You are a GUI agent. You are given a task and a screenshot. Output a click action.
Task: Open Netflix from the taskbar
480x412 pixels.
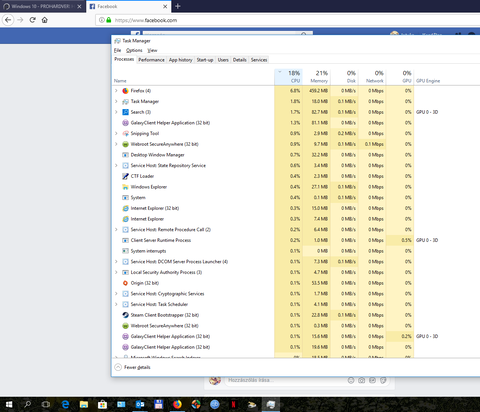coord(233,404)
